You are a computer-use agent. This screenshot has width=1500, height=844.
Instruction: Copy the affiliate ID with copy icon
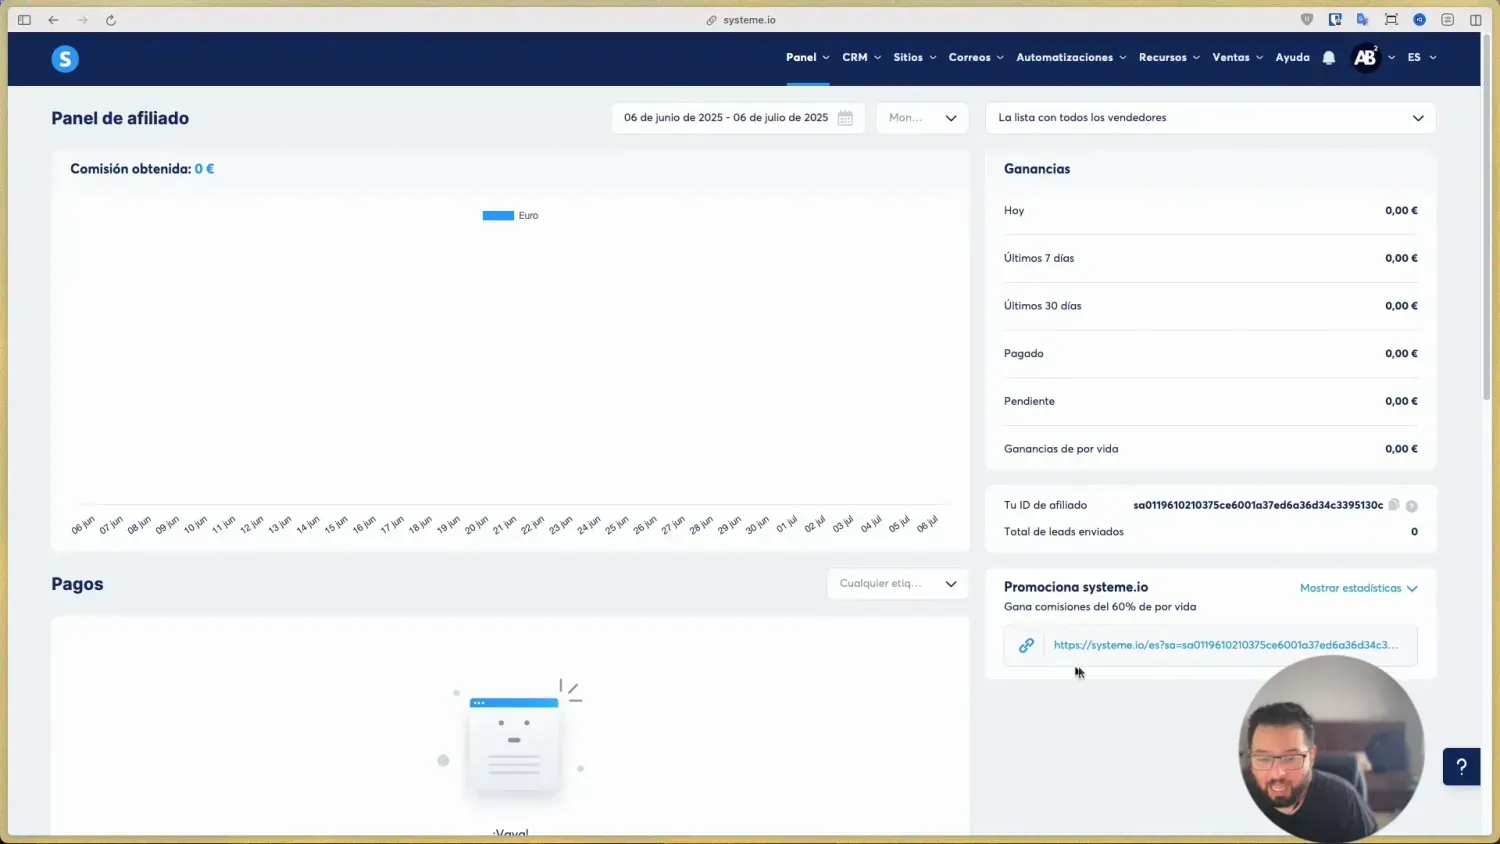[1394, 505]
